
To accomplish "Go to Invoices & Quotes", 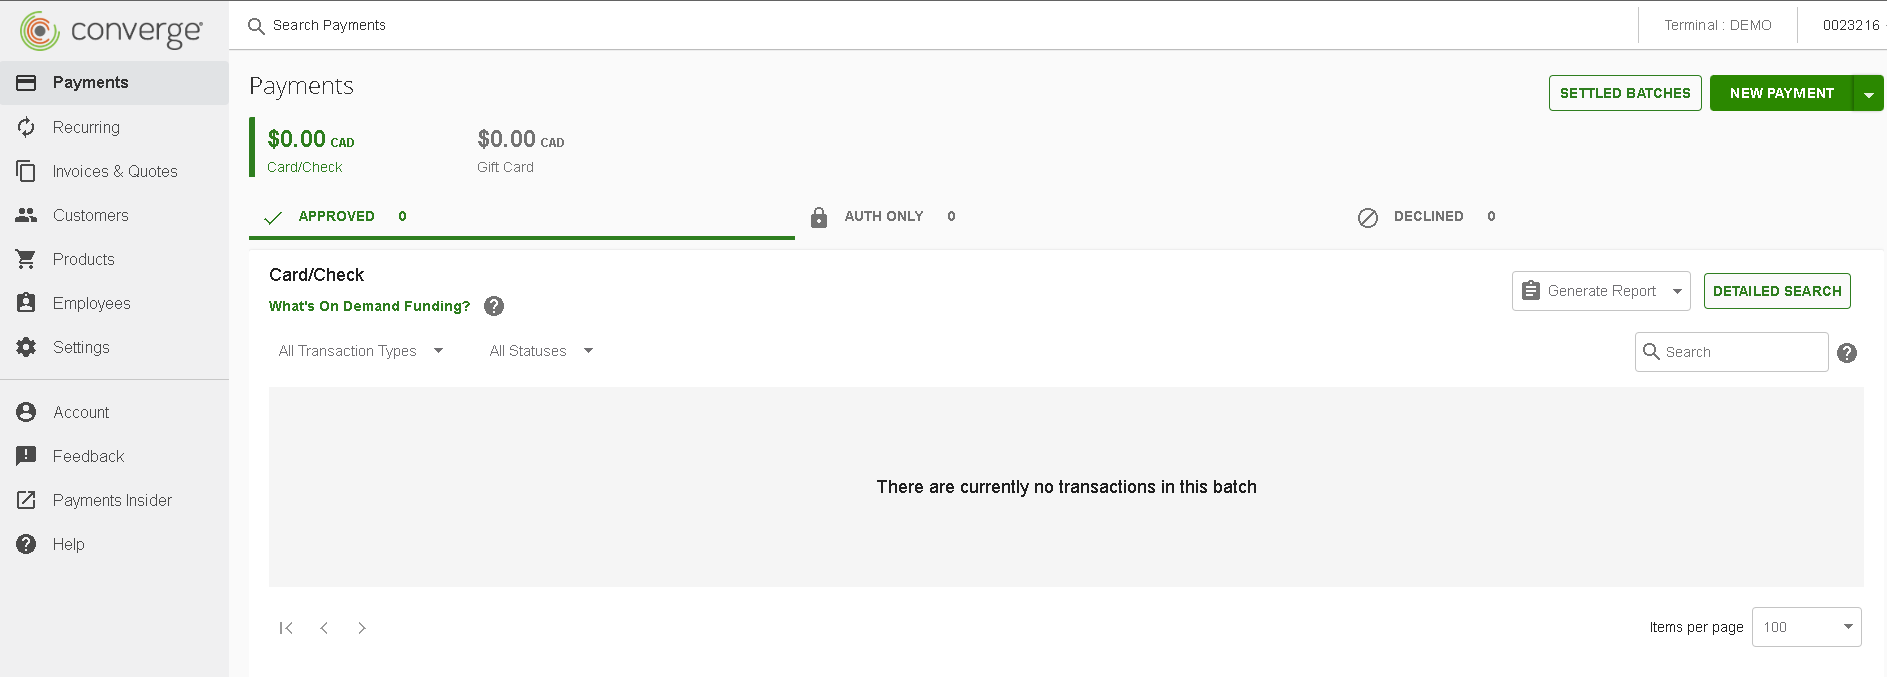I will pos(114,171).
